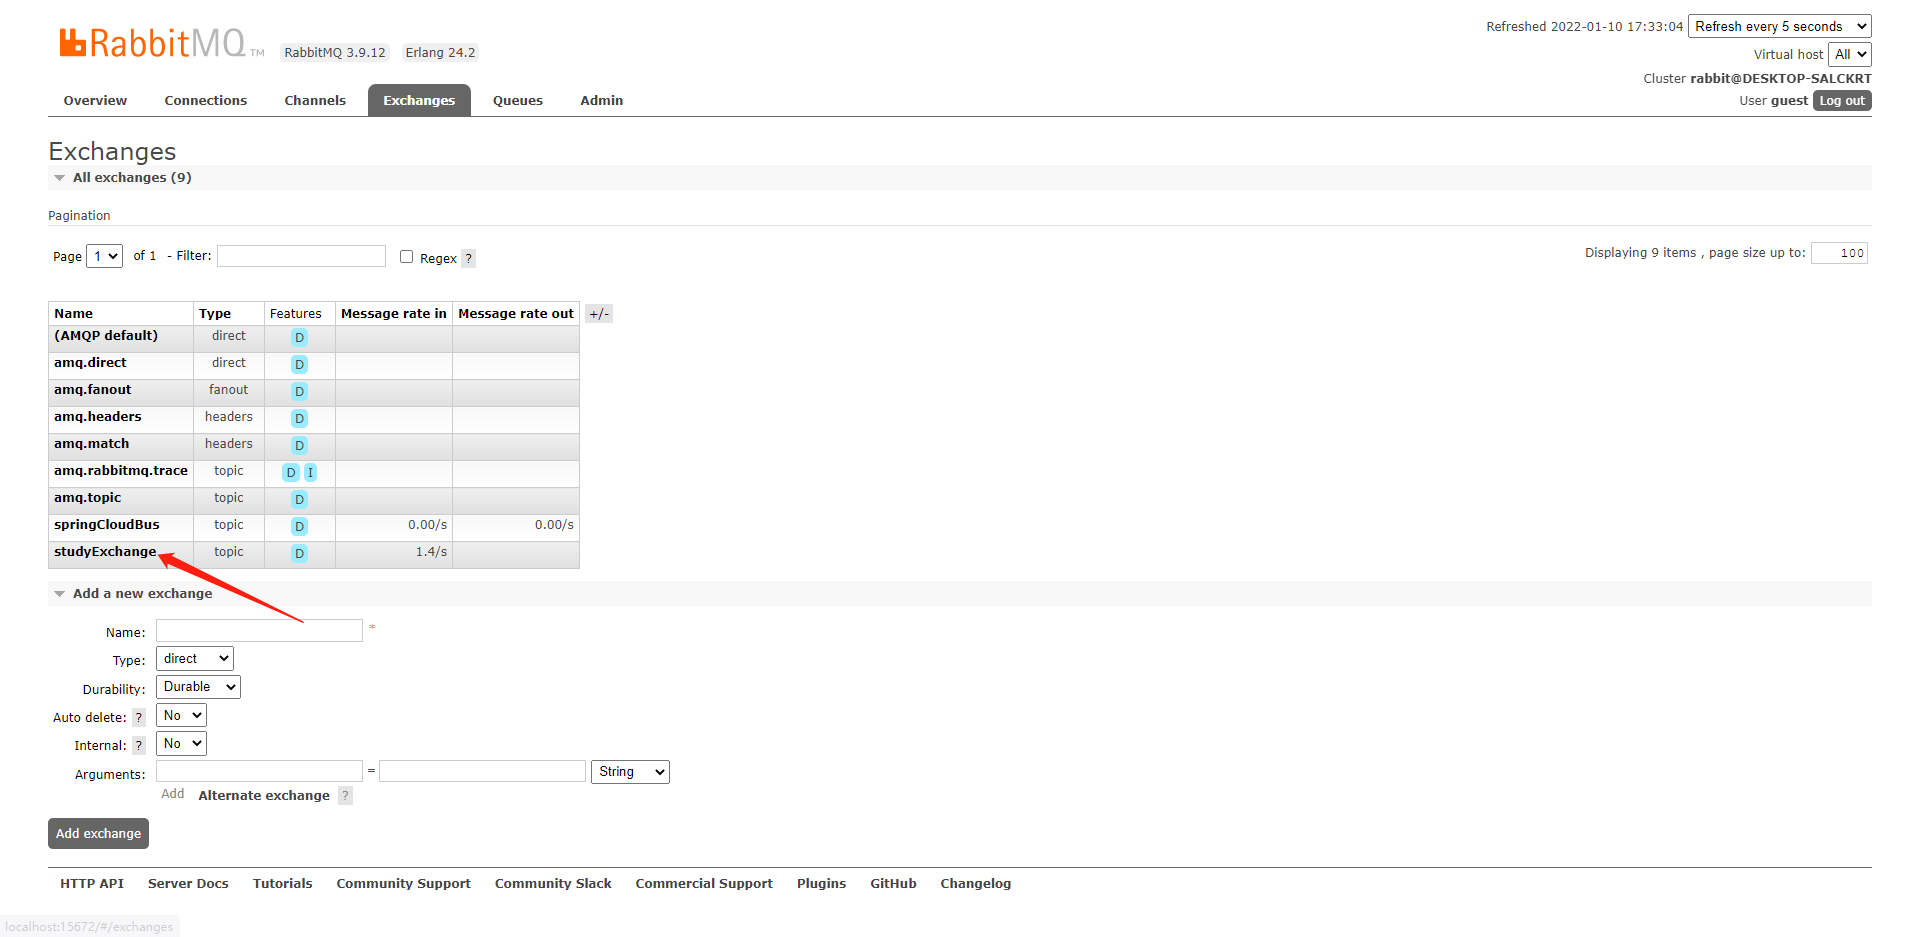Screen dimensions: 1920x937
Task: Focus the page size field showing 100
Action: (x=1839, y=253)
